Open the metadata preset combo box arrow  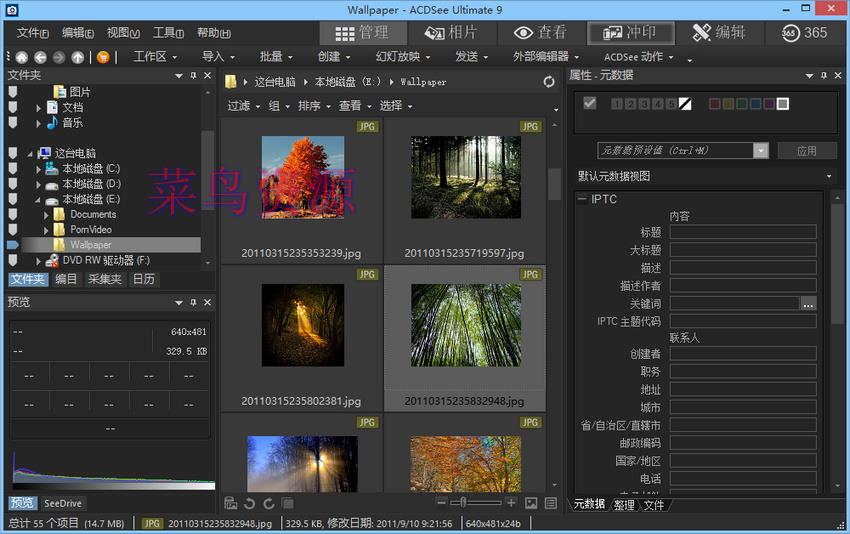click(x=761, y=151)
